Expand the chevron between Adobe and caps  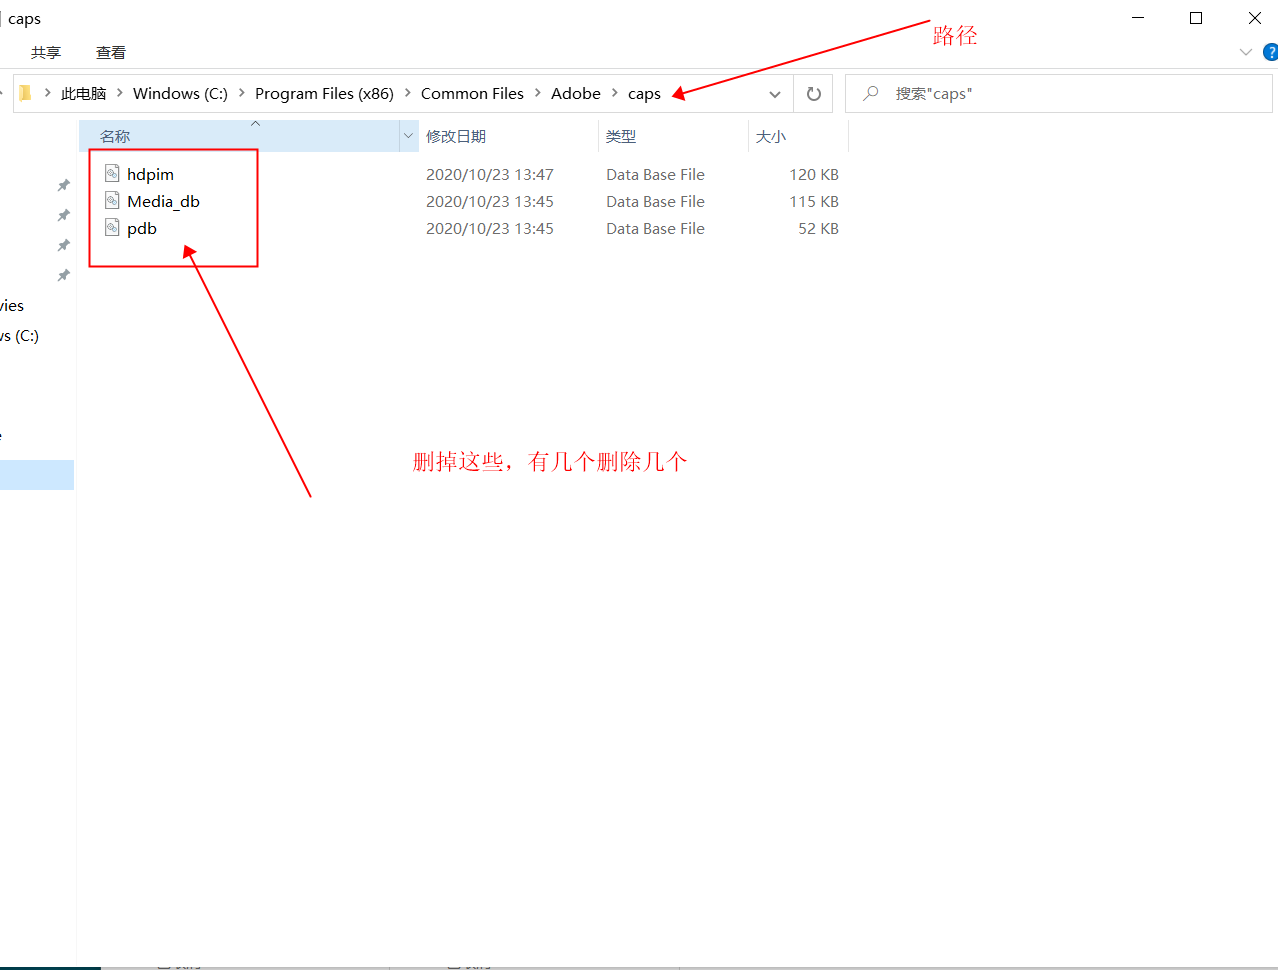pos(615,93)
